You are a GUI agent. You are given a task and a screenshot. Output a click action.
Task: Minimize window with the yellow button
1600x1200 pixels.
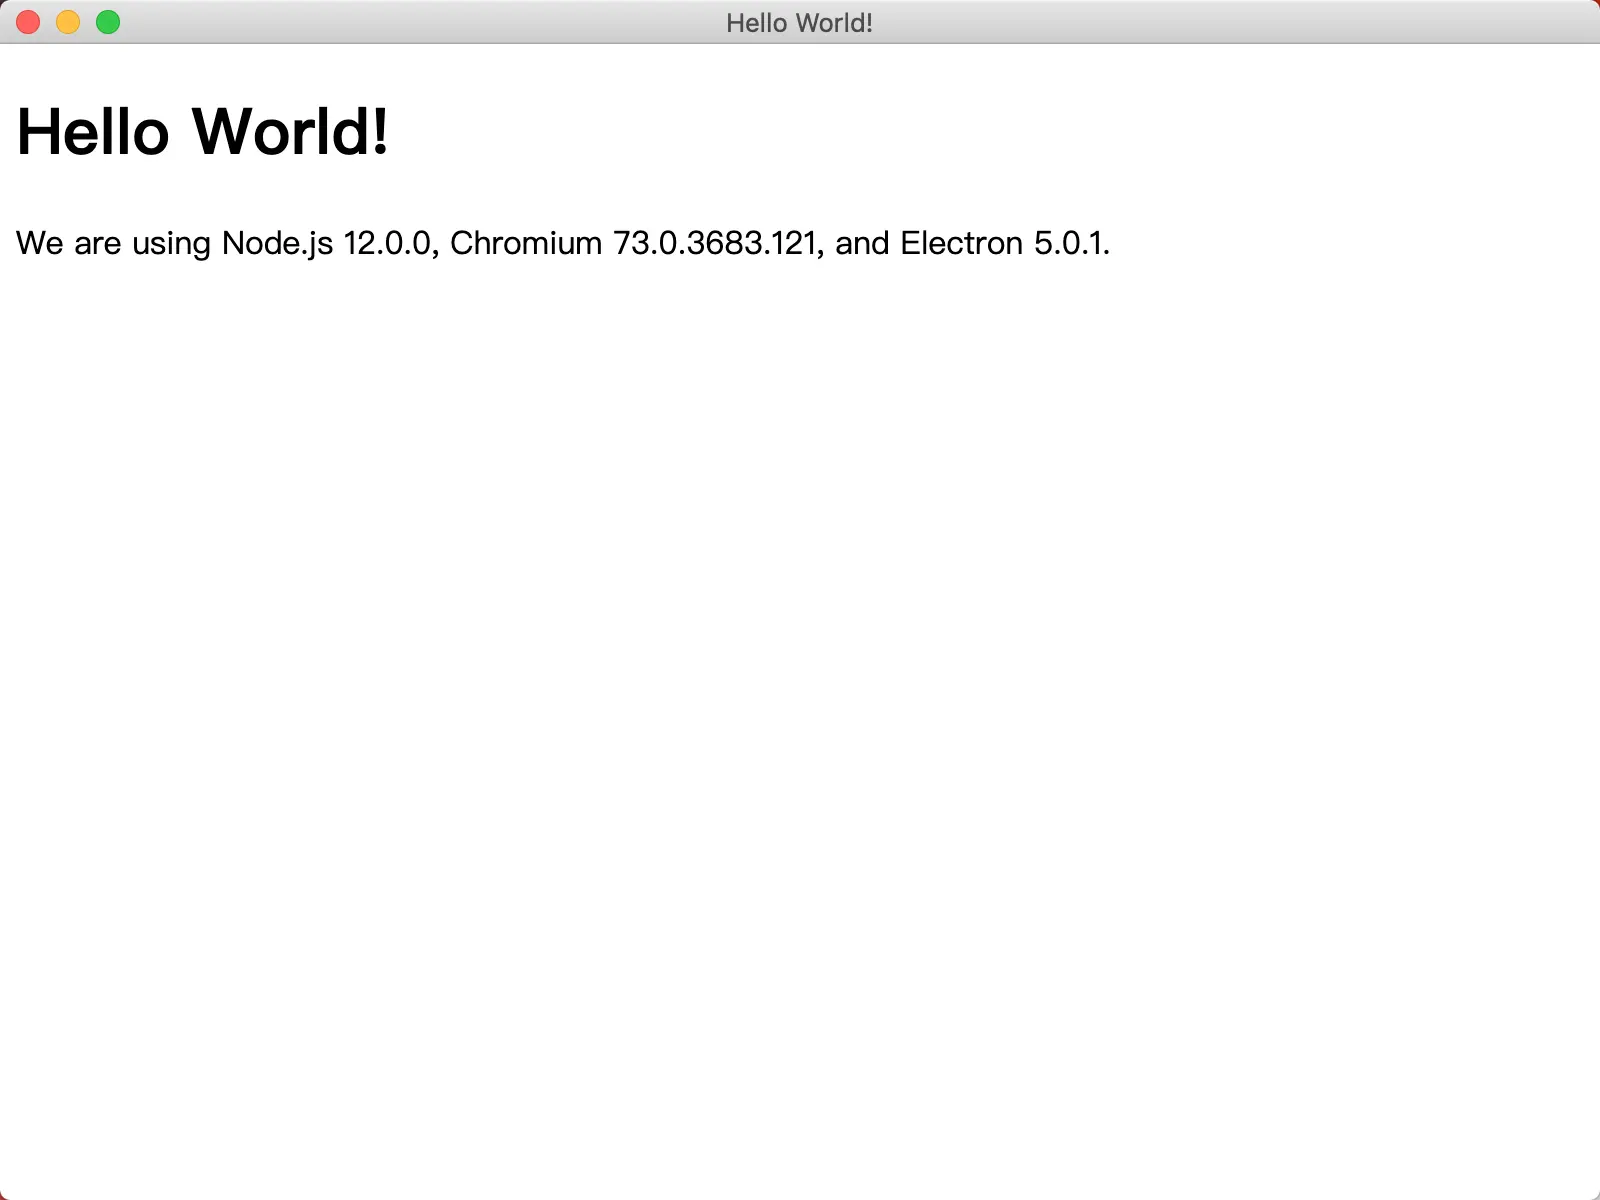pyautogui.click(x=68, y=22)
